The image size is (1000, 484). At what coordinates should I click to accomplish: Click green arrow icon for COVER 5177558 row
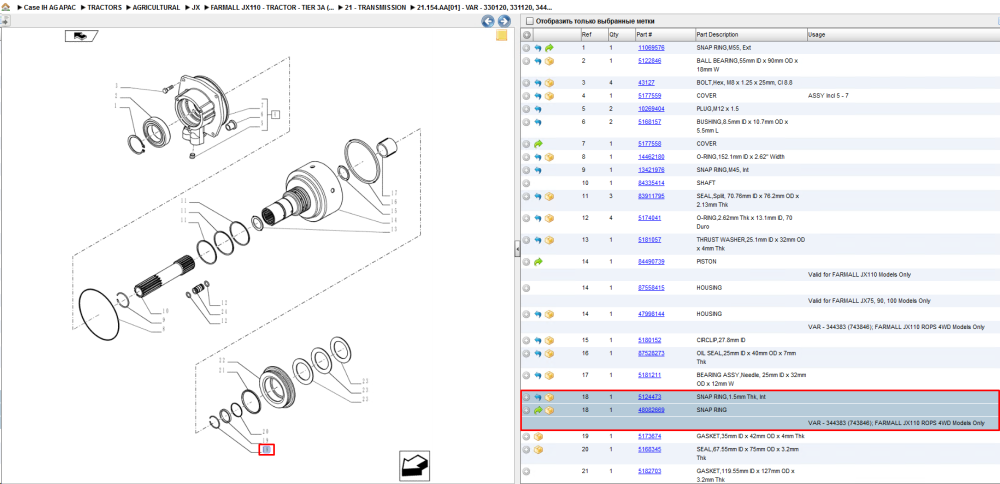coord(538,144)
